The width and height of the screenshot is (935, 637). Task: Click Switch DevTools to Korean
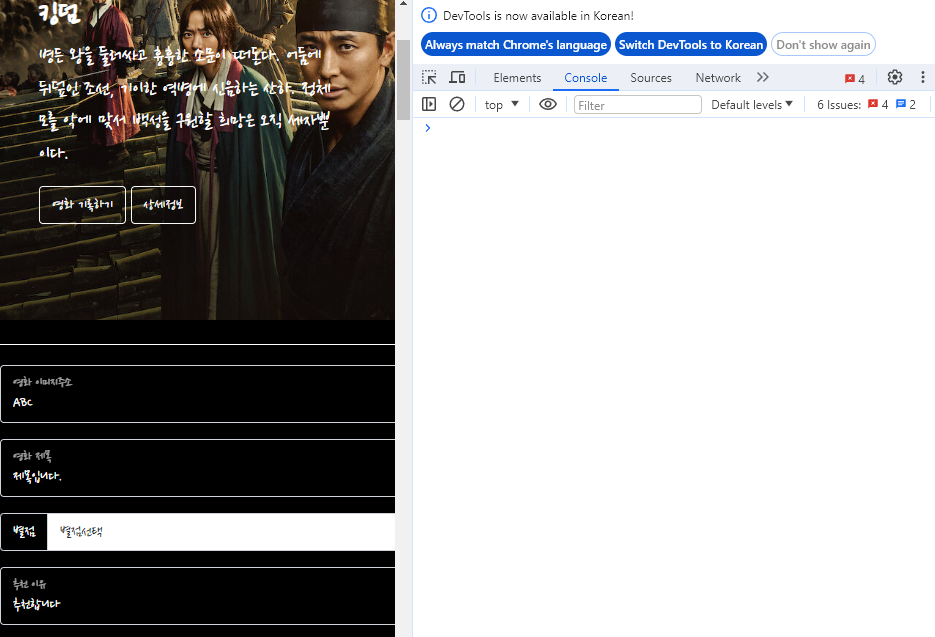pyautogui.click(x=691, y=45)
